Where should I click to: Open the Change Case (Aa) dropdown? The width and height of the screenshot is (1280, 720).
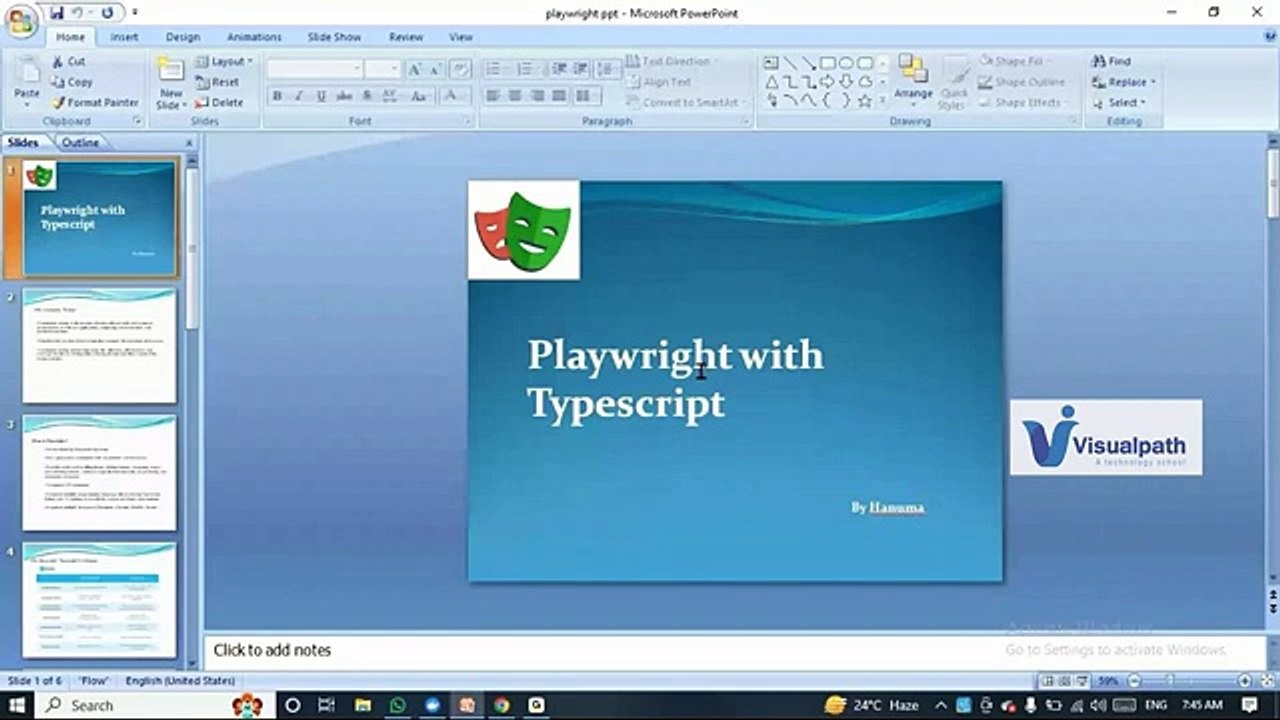(x=419, y=96)
